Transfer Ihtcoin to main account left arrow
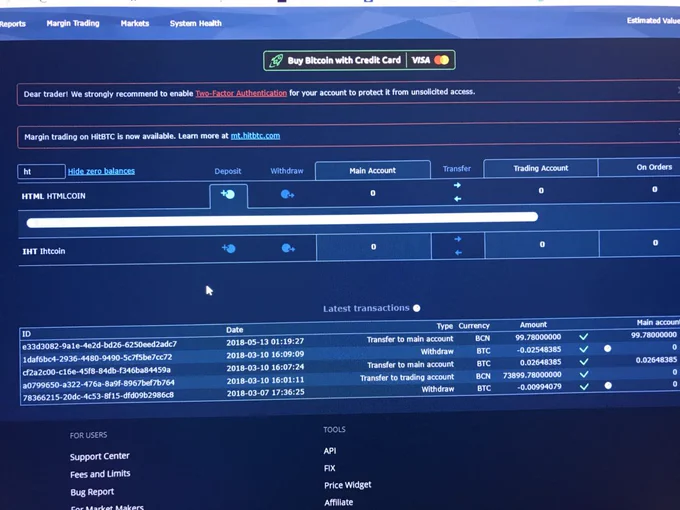 pyautogui.click(x=458, y=252)
